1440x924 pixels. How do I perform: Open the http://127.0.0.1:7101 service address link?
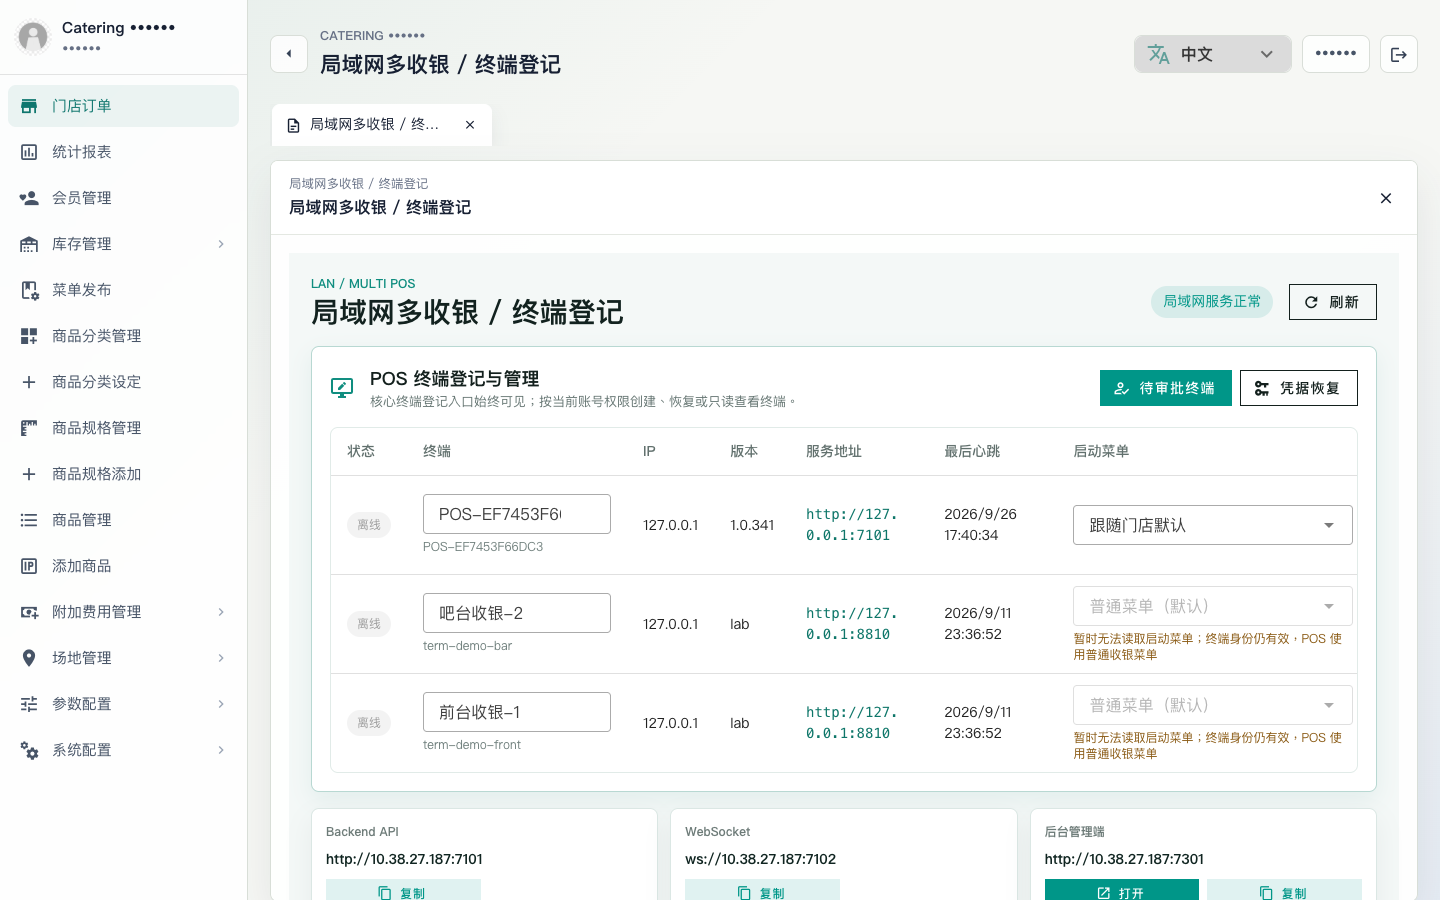tap(852, 525)
